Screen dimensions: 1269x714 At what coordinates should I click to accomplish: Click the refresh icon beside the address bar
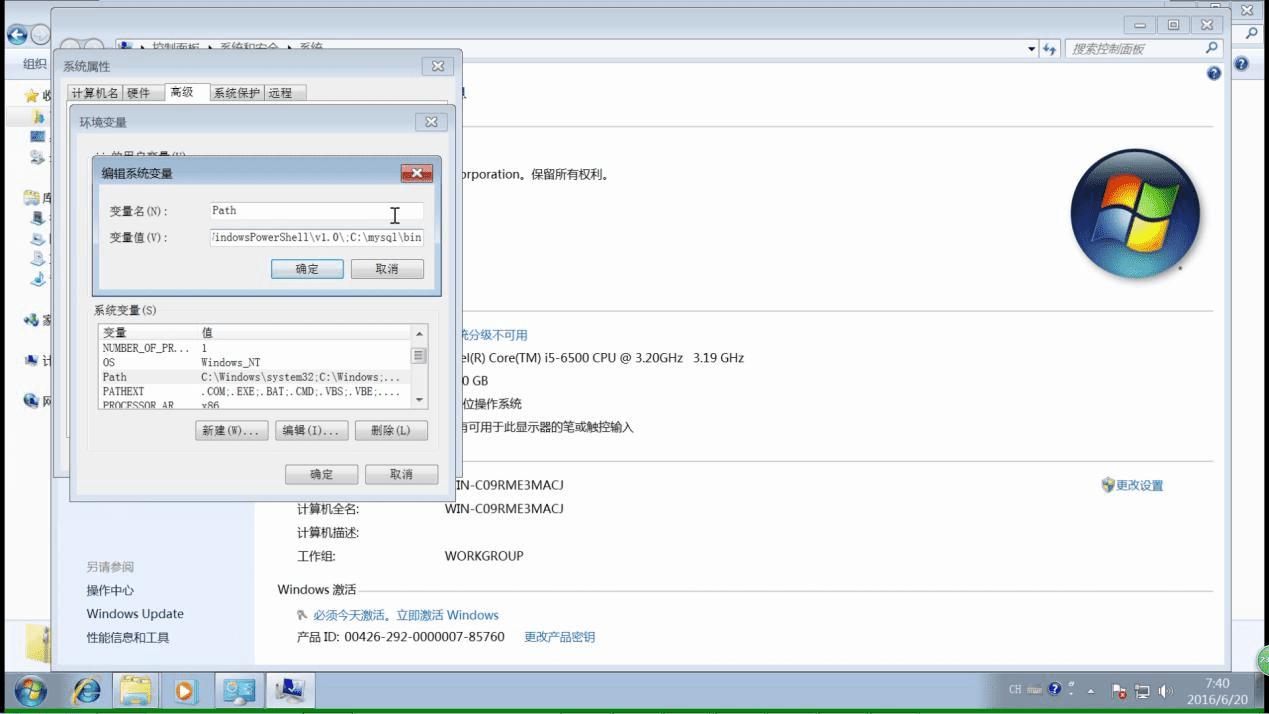(1051, 48)
